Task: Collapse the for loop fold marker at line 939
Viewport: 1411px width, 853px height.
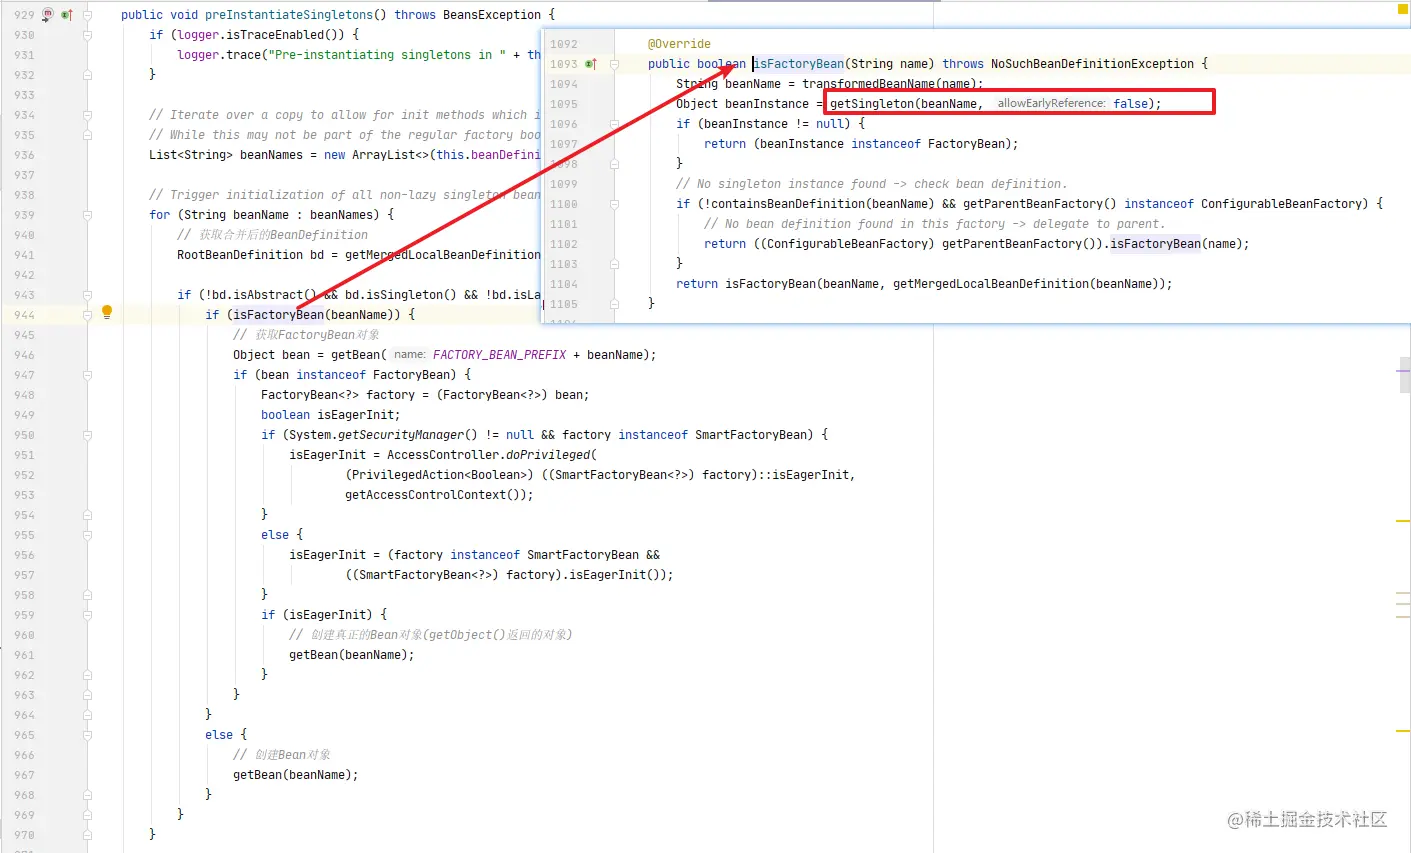Action: [x=87, y=215]
